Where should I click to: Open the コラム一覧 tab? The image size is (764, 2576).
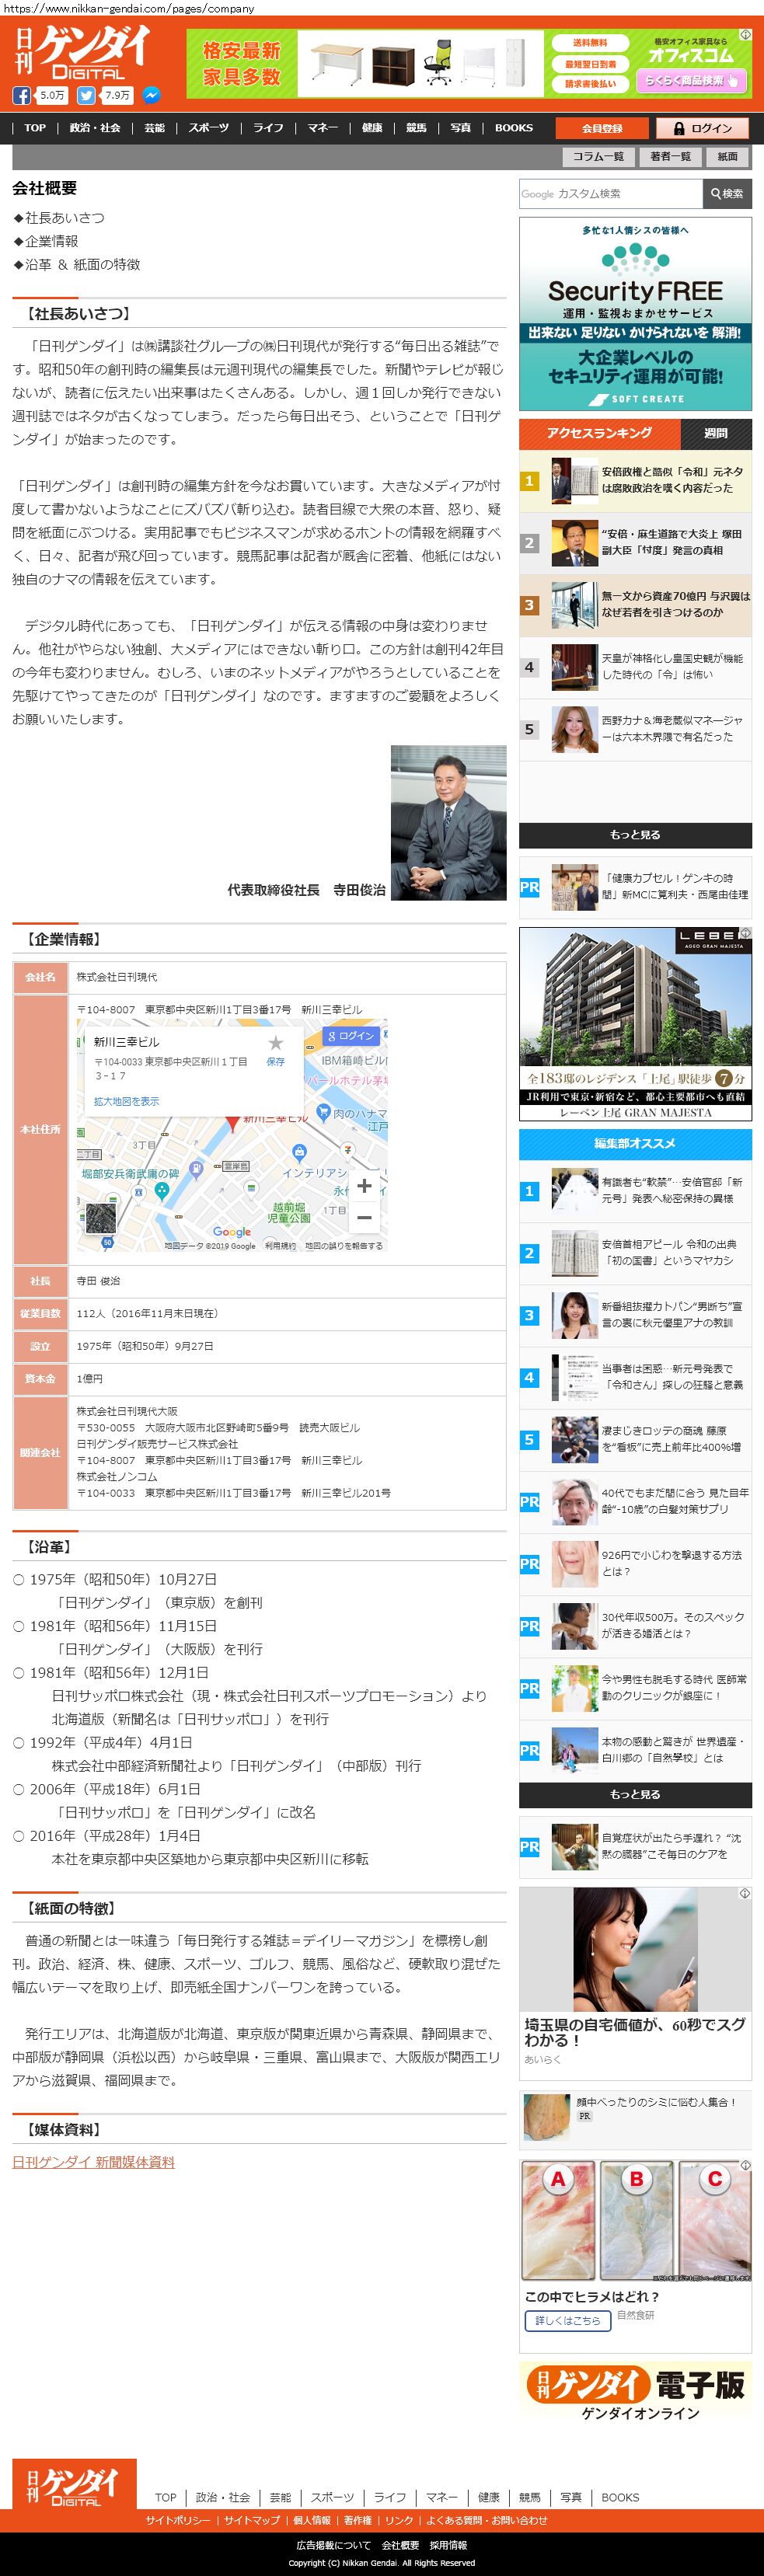(598, 157)
